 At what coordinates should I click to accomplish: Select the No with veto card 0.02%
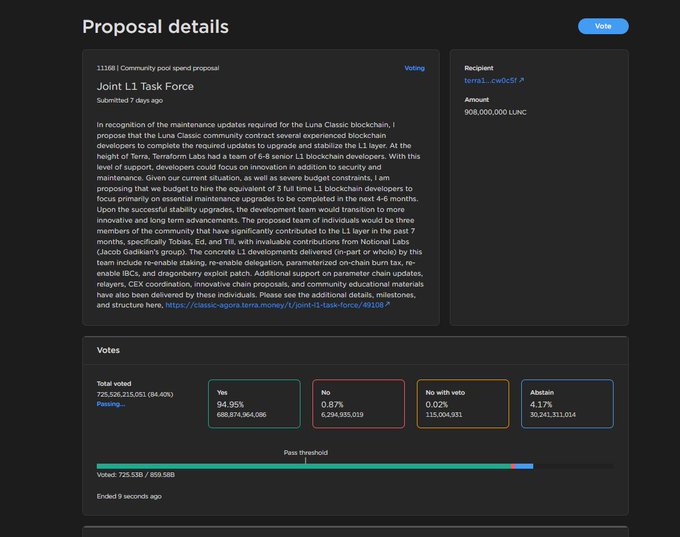coord(463,404)
